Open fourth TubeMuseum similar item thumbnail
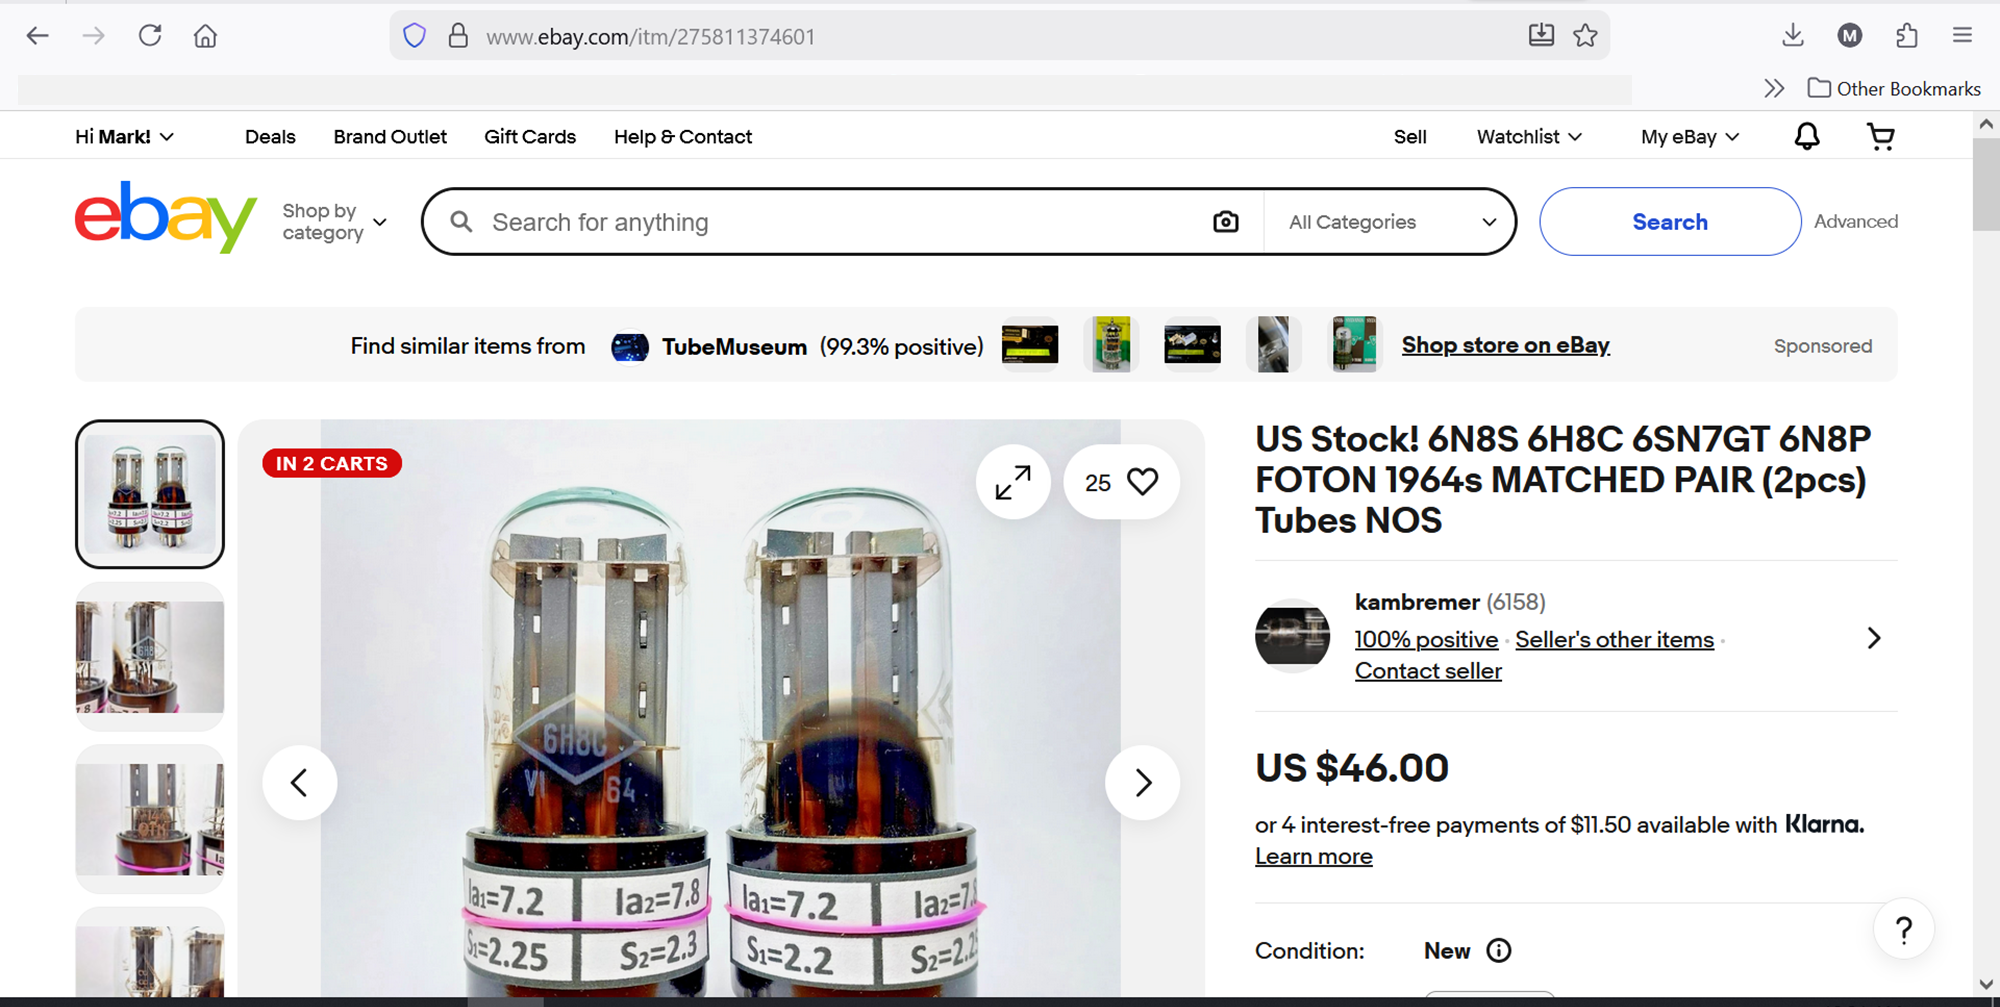This screenshot has height=1007, width=2000. click(x=1273, y=345)
